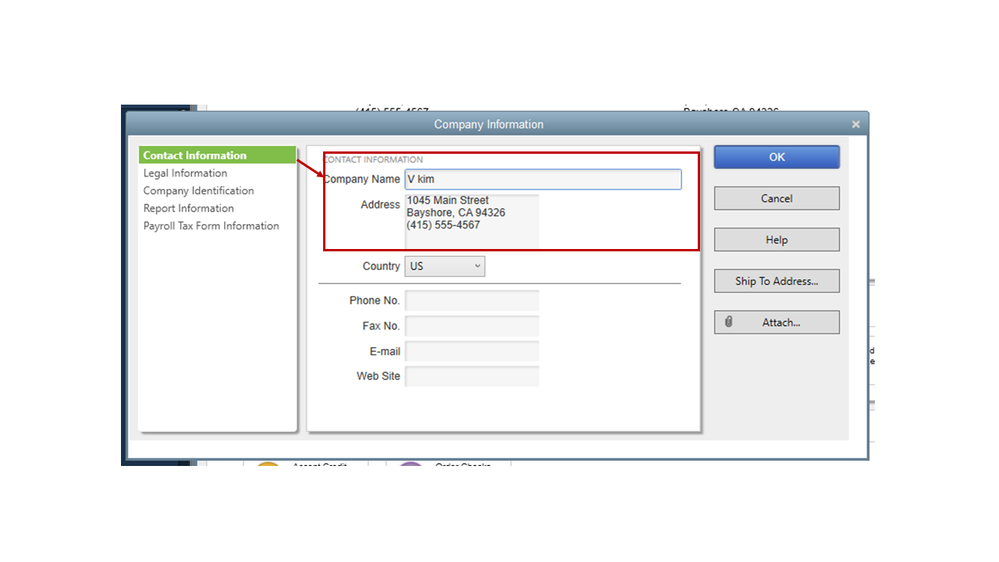This screenshot has height=562, width=999.
Task: Focus the E-mail input field
Action: pos(471,351)
